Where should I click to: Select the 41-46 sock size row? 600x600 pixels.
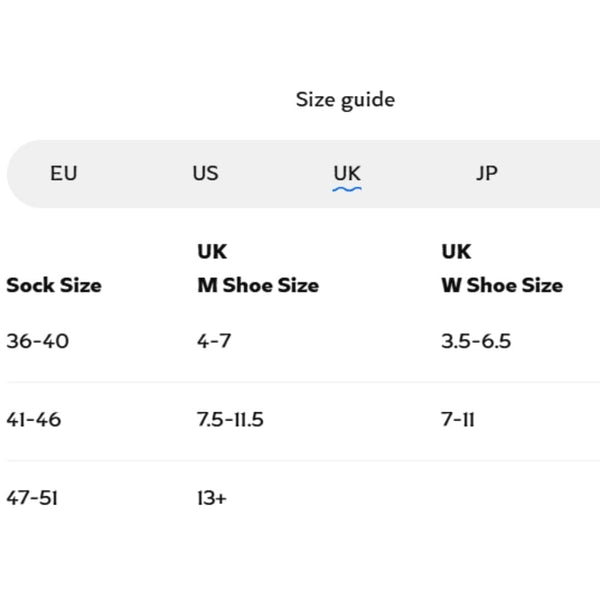[x=300, y=420]
